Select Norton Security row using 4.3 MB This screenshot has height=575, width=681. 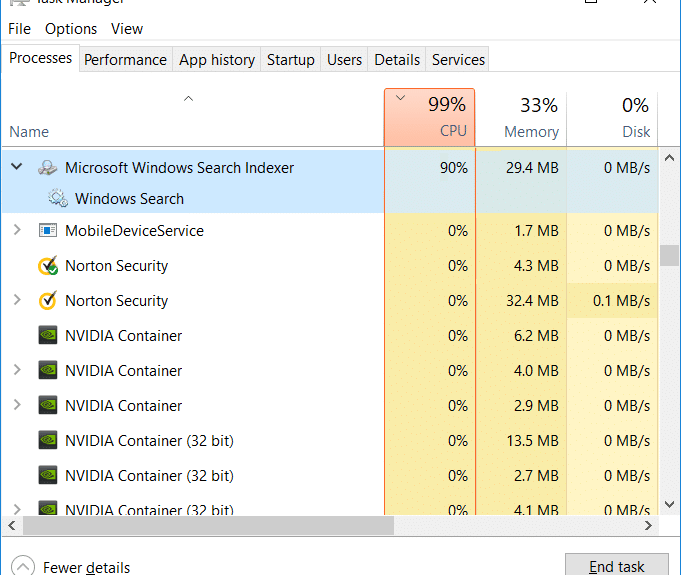tap(330, 266)
